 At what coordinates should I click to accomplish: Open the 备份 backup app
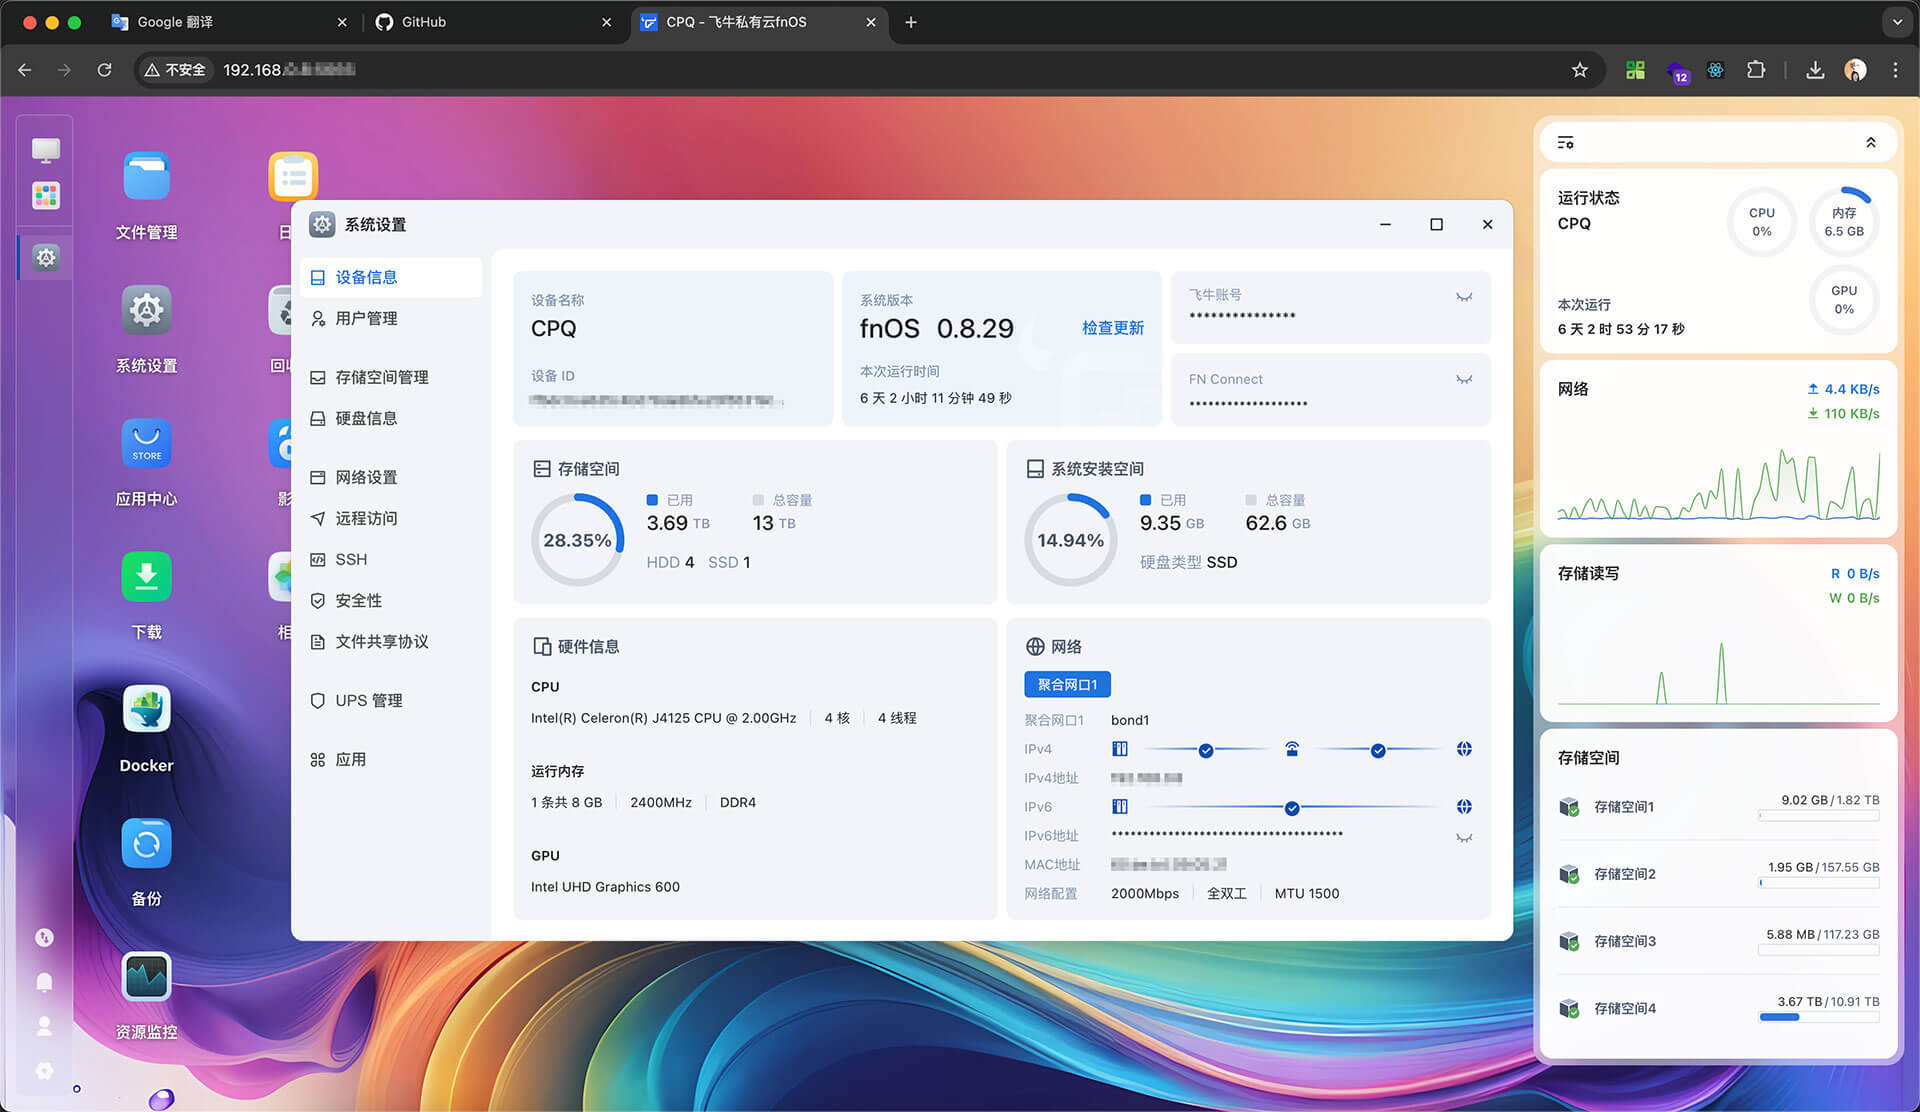click(x=146, y=844)
